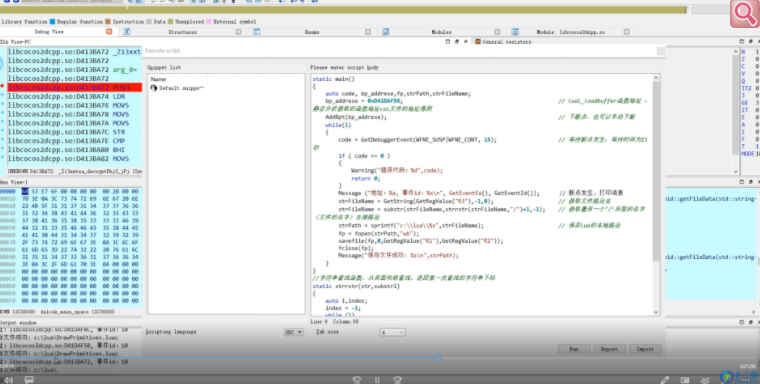
Task: Select the highlighted PUSH disassembly line
Action: coord(74,87)
